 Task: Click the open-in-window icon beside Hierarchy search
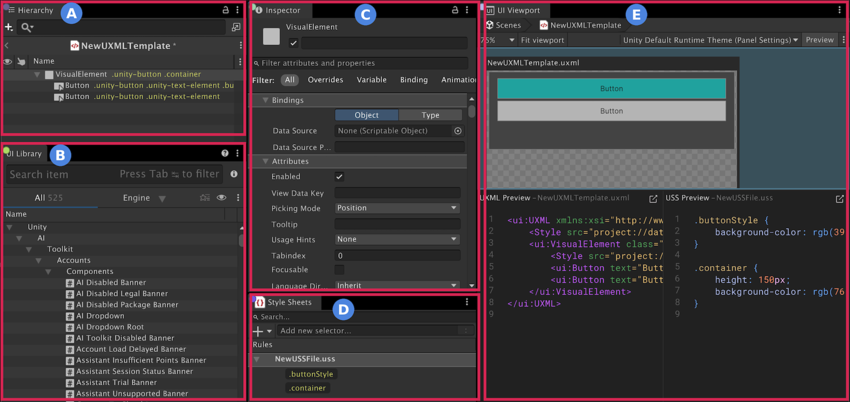pos(236,27)
